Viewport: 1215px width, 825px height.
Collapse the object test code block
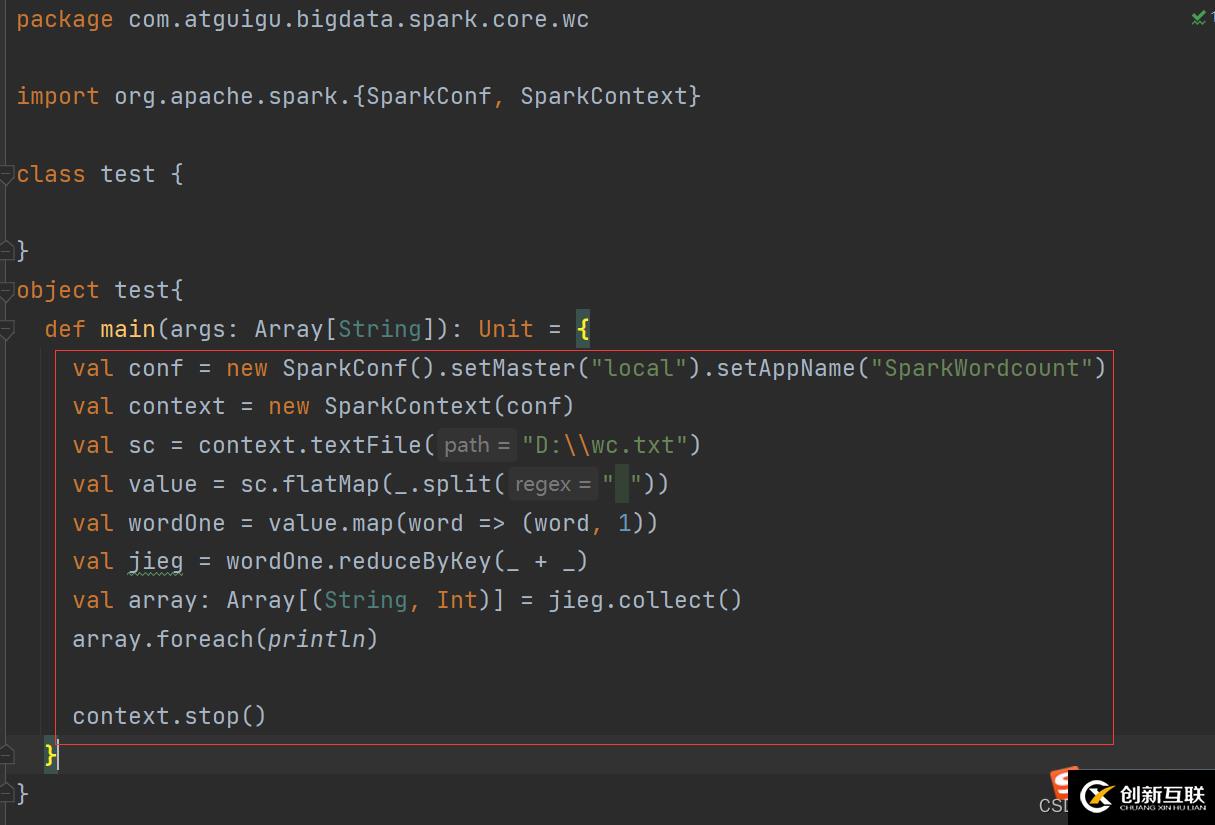tap(7, 291)
